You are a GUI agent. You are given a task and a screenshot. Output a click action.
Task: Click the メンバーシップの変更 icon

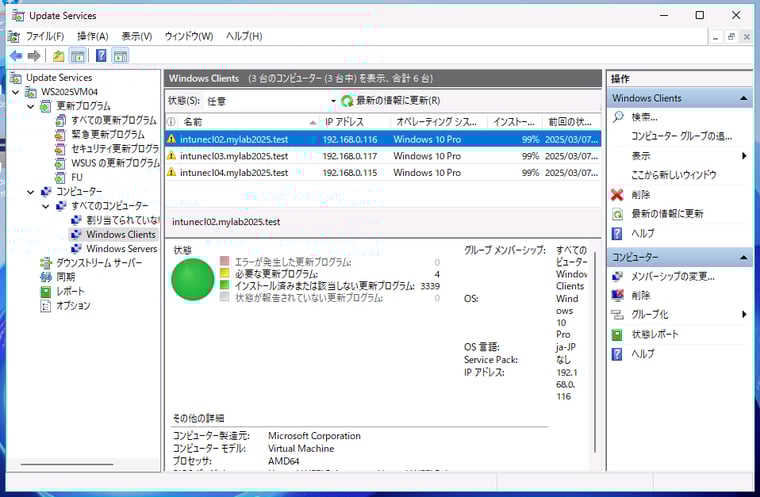617,276
